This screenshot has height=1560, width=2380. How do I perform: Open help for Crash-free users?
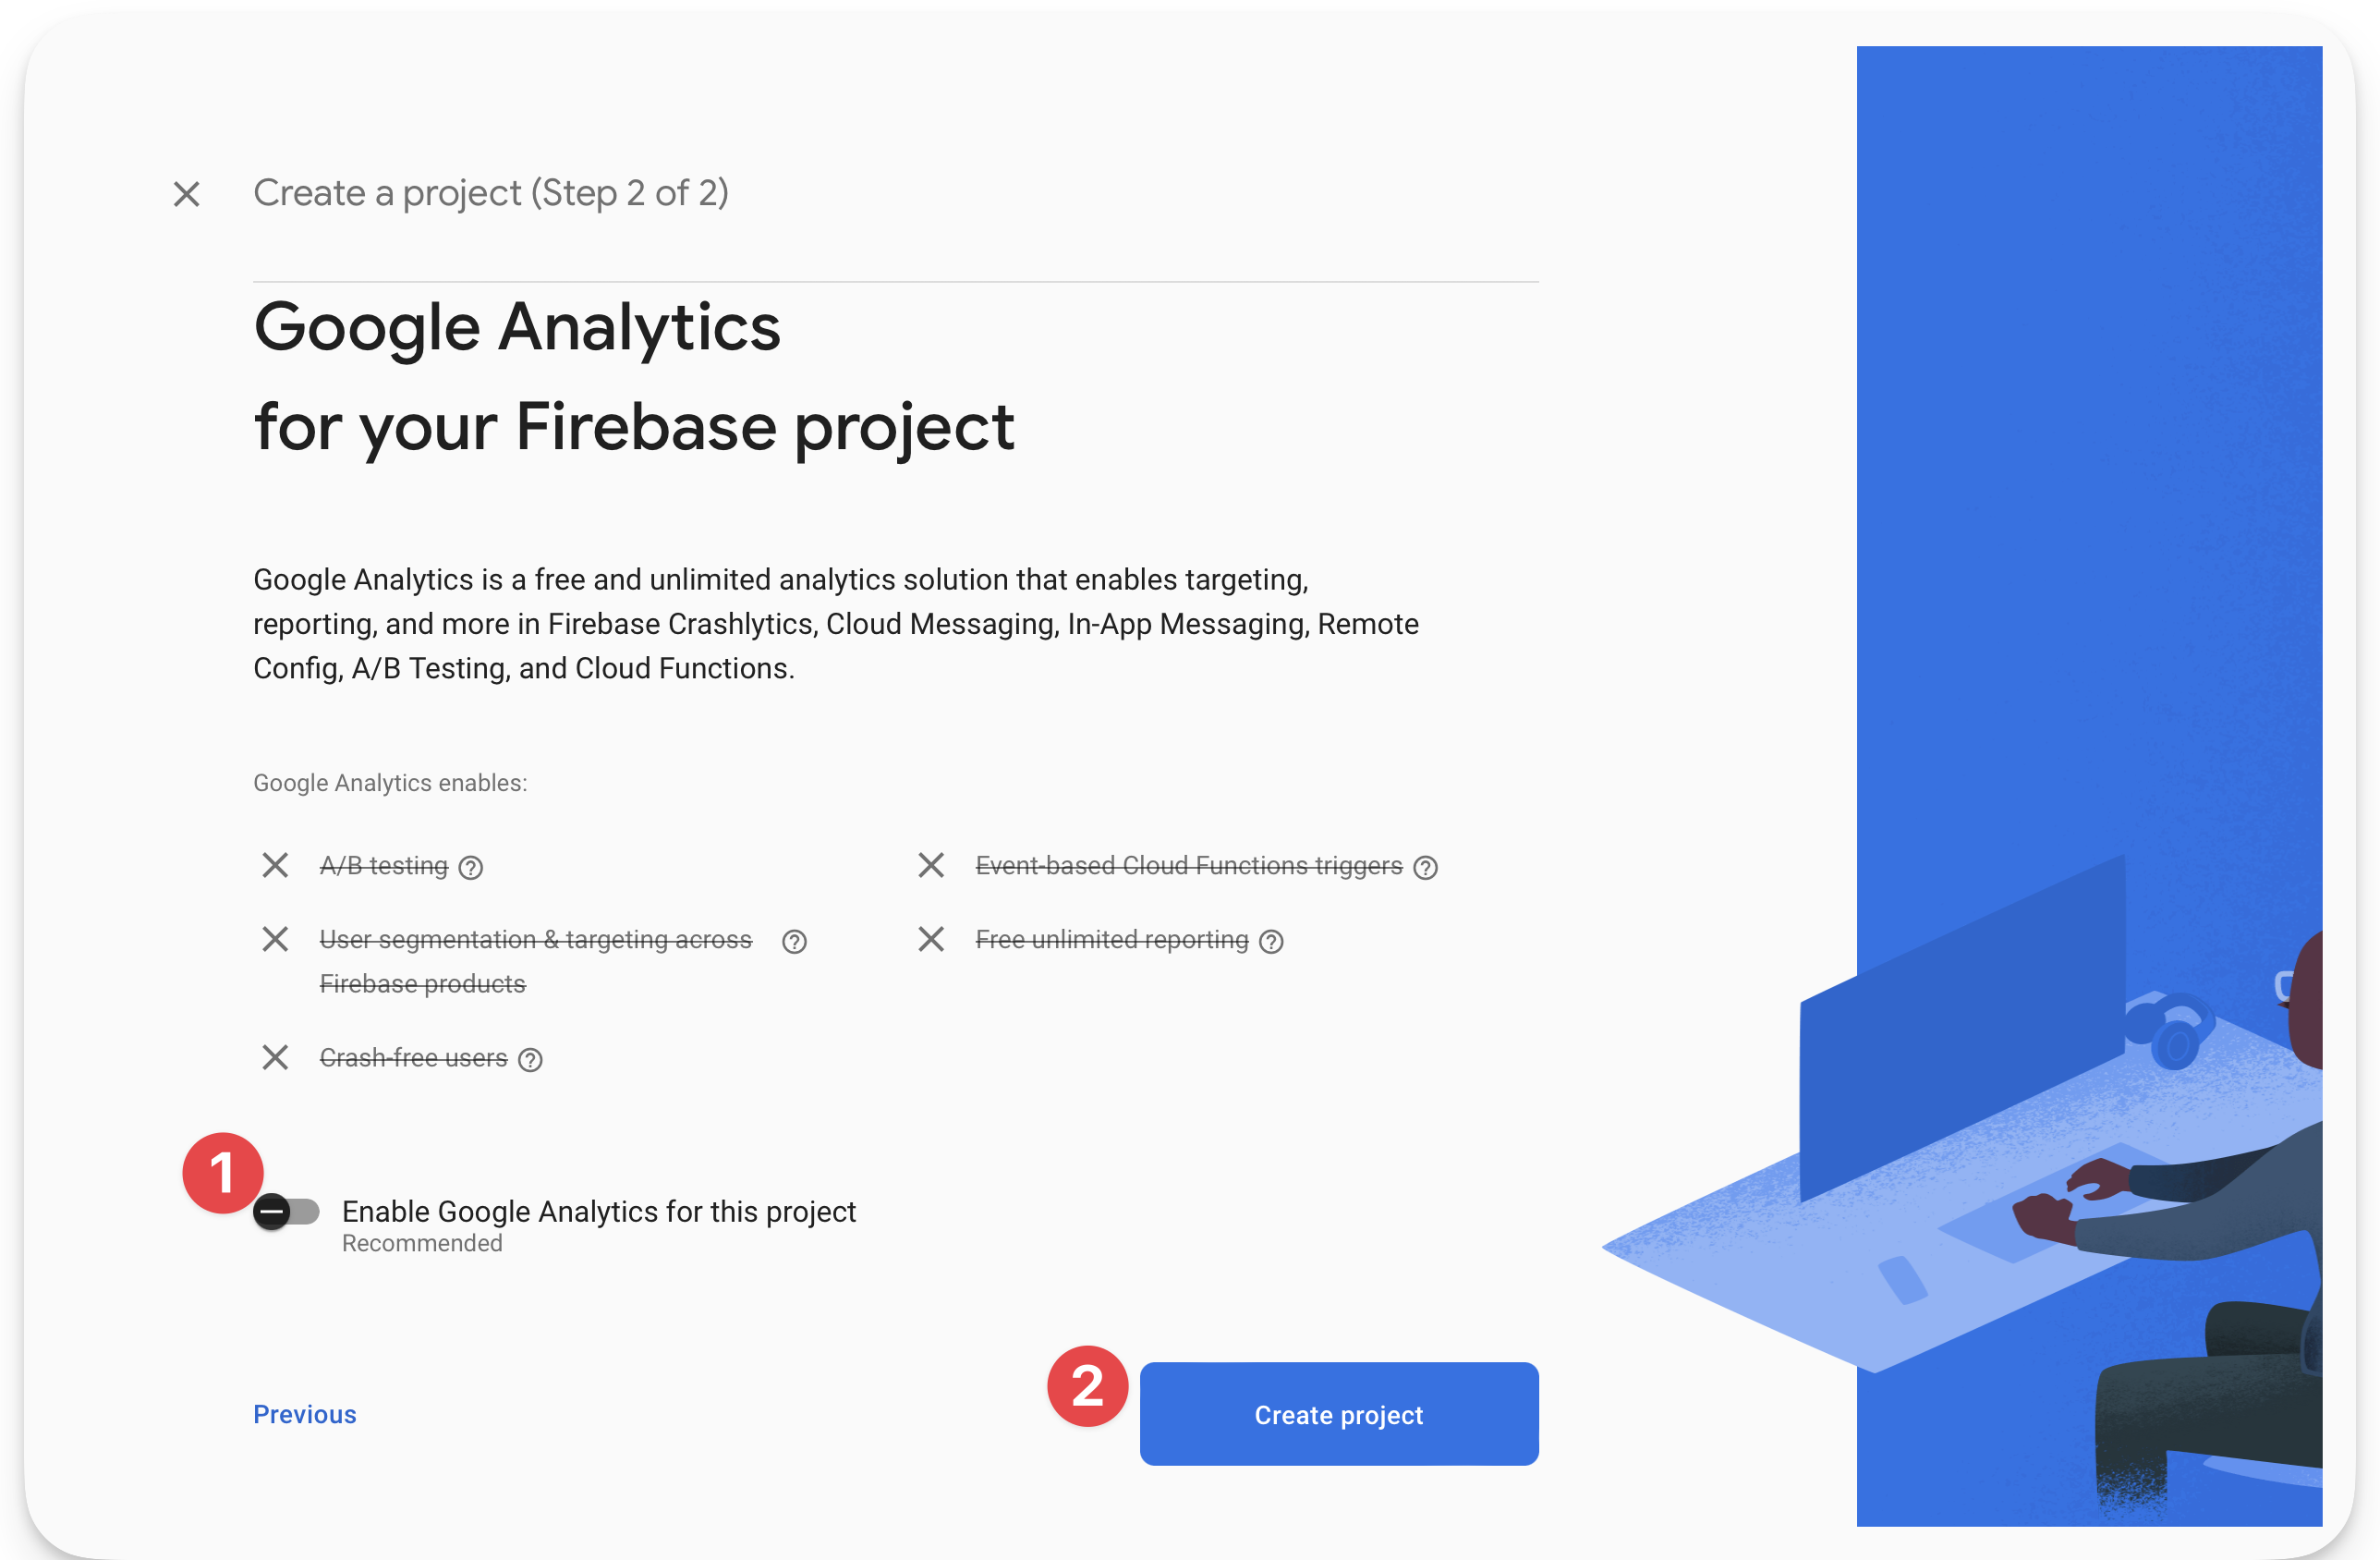(x=530, y=1058)
